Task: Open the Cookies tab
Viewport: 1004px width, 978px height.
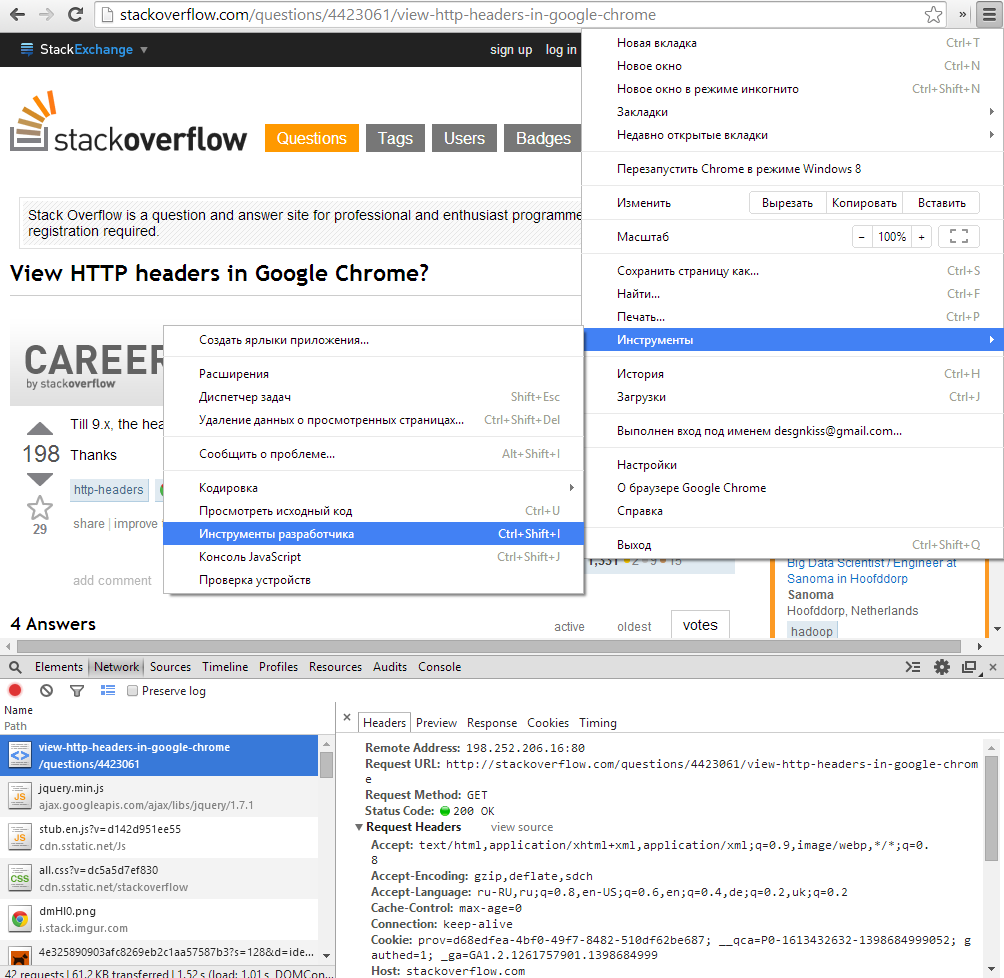Action: click(548, 722)
